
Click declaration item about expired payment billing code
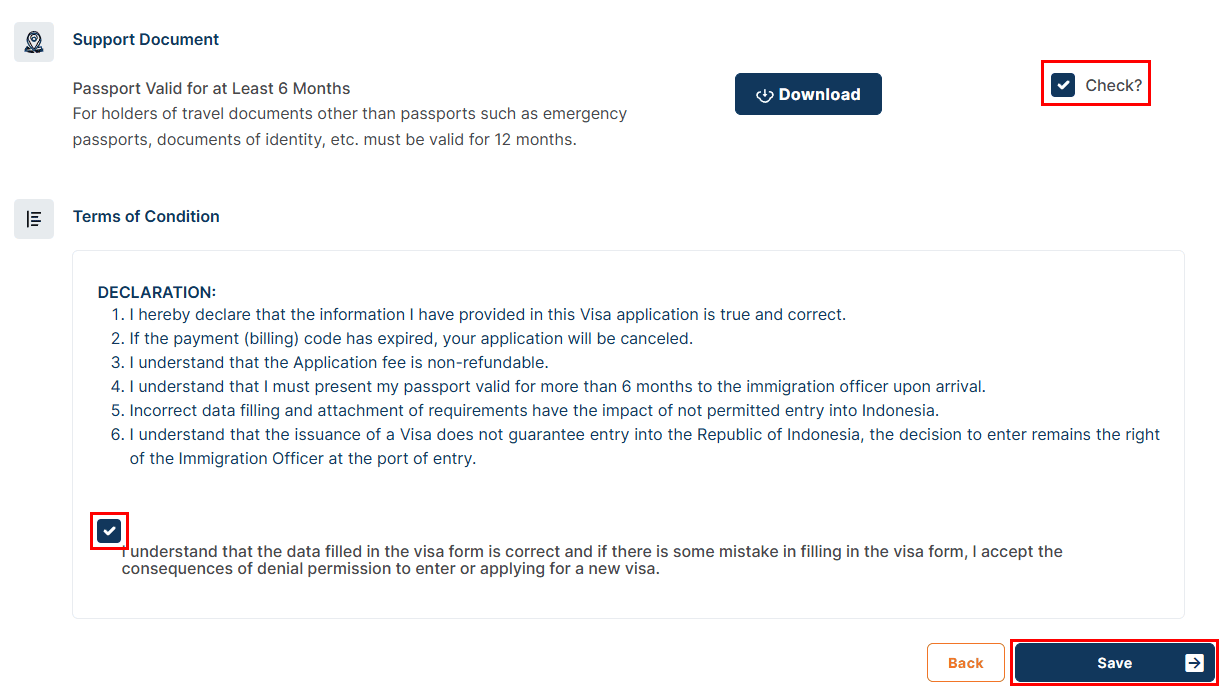(411, 338)
